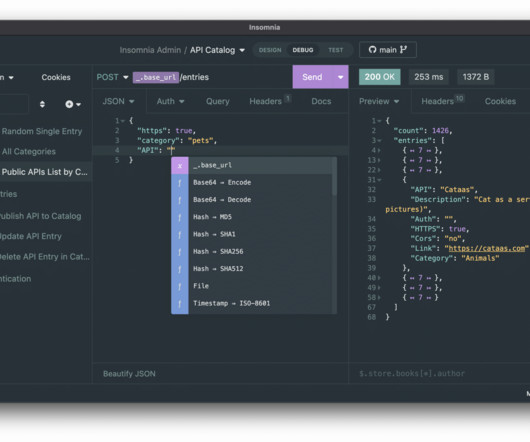
Task: Switch to the TEST mode
Action: pyautogui.click(x=335, y=50)
